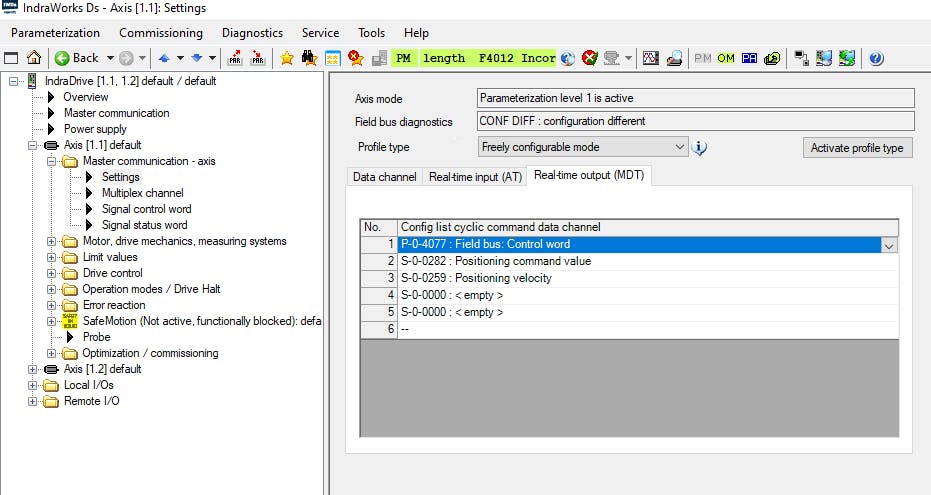931x495 pixels.
Task: Expand the Limit values folder
Action: coord(52,257)
